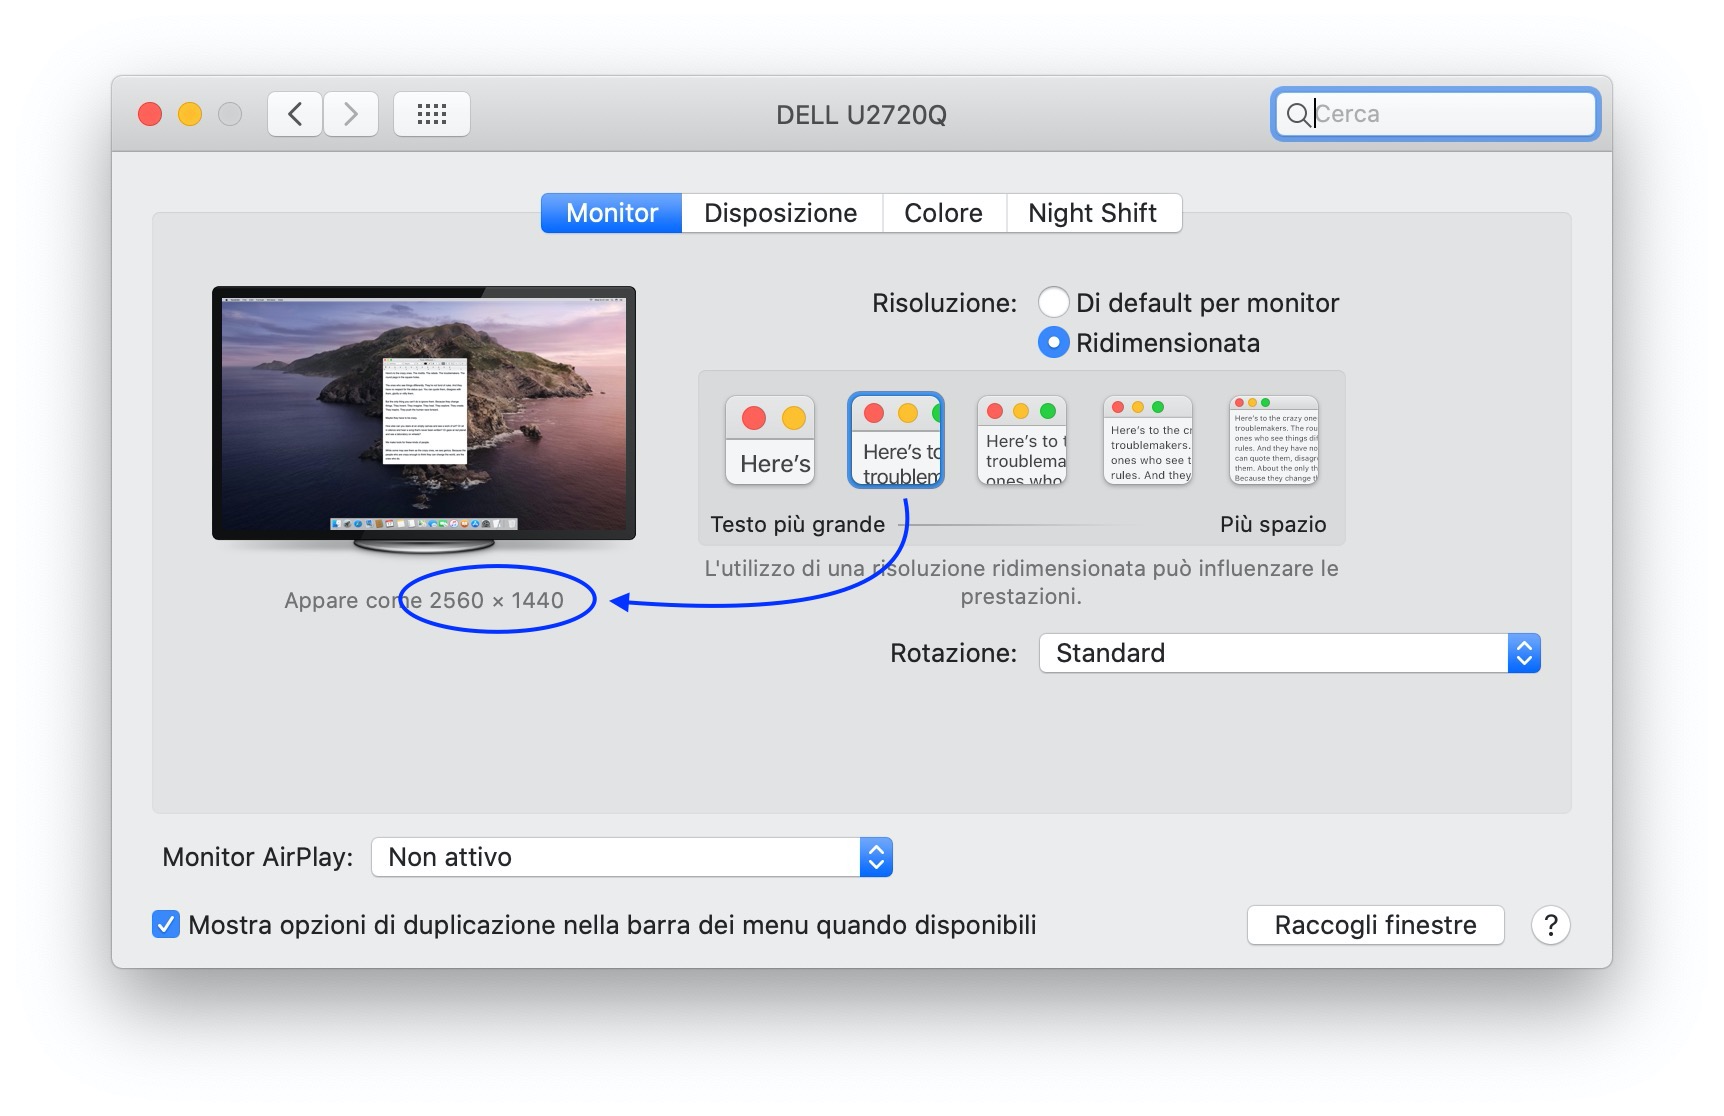Viewport: 1724px width, 1116px height.
Task: Click the 'Risoluzione:' label
Action: [x=944, y=303]
